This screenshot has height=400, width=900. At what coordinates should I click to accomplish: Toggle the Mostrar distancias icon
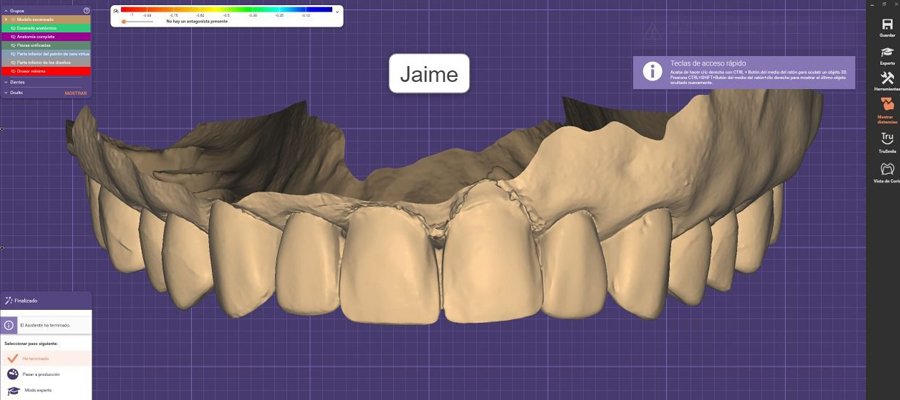coord(886,105)
